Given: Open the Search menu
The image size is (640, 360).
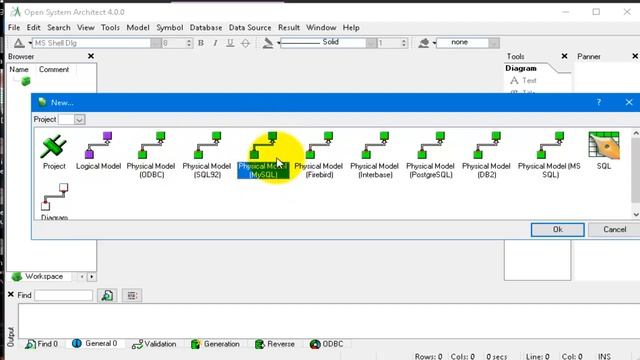Looking at the screenshot, I should [x=59, y=28].
